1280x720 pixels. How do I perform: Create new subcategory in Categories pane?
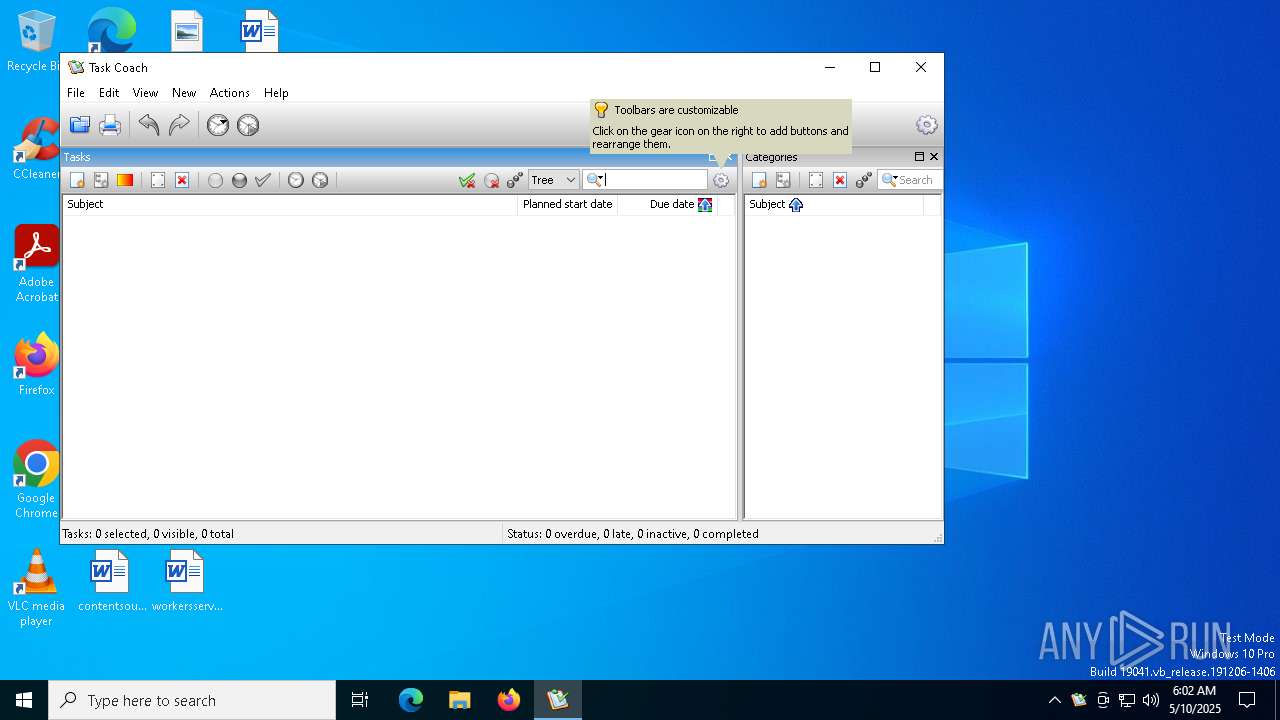[783, 180]
